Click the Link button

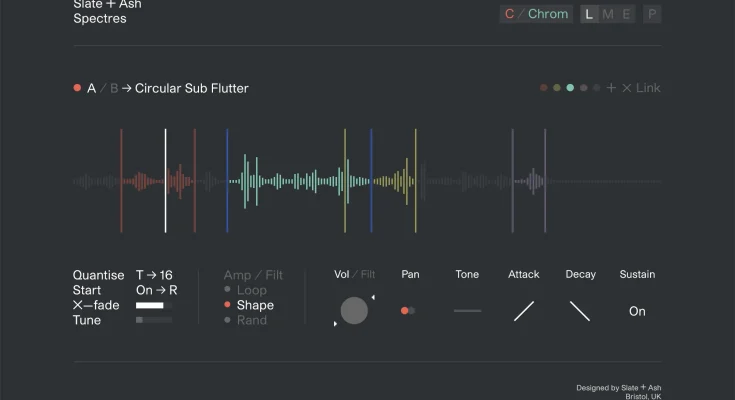coord(648,88)
